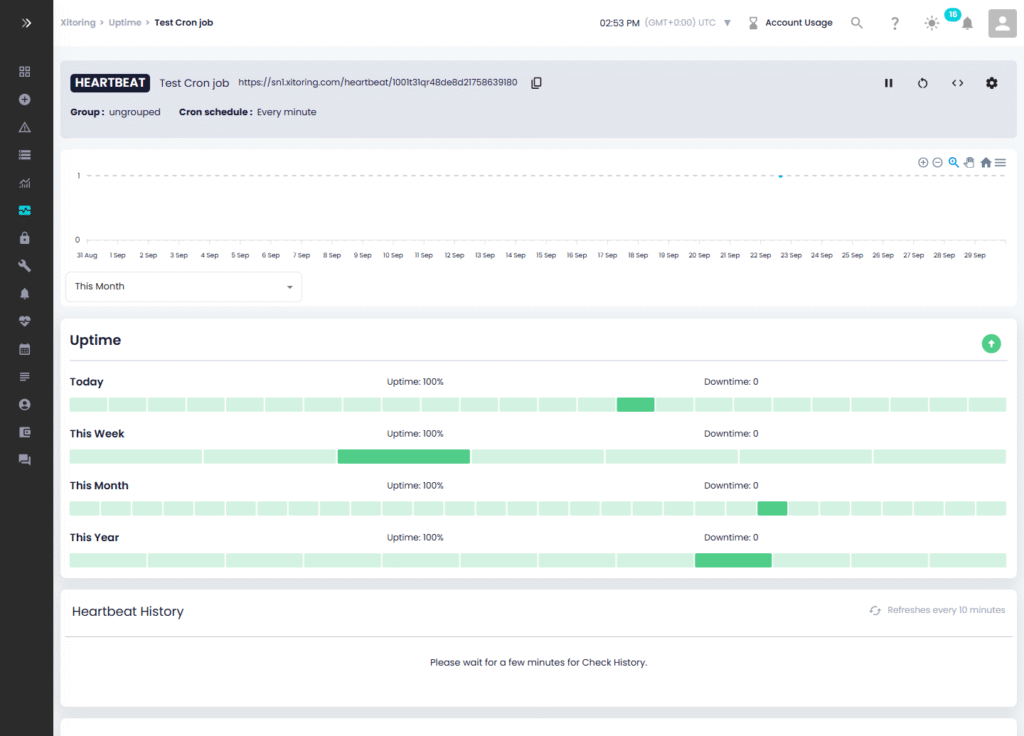Open Account Usage
The image size is (1024, 736).
point(798,23)
